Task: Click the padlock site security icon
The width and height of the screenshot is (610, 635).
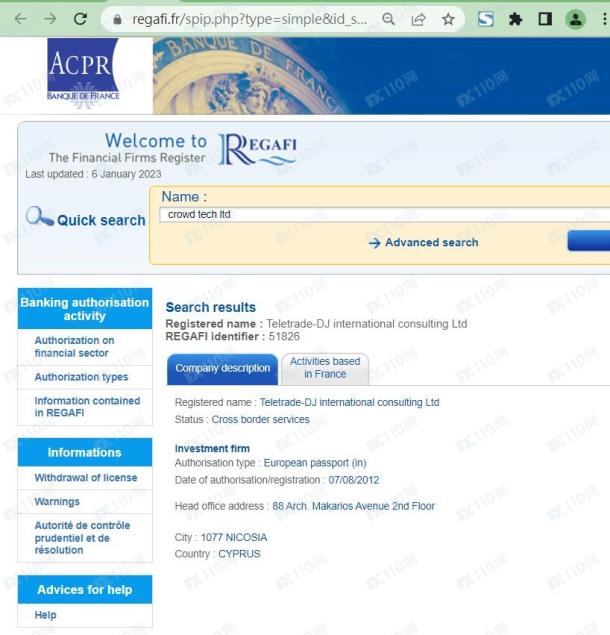Action: (x=117, y=19)
